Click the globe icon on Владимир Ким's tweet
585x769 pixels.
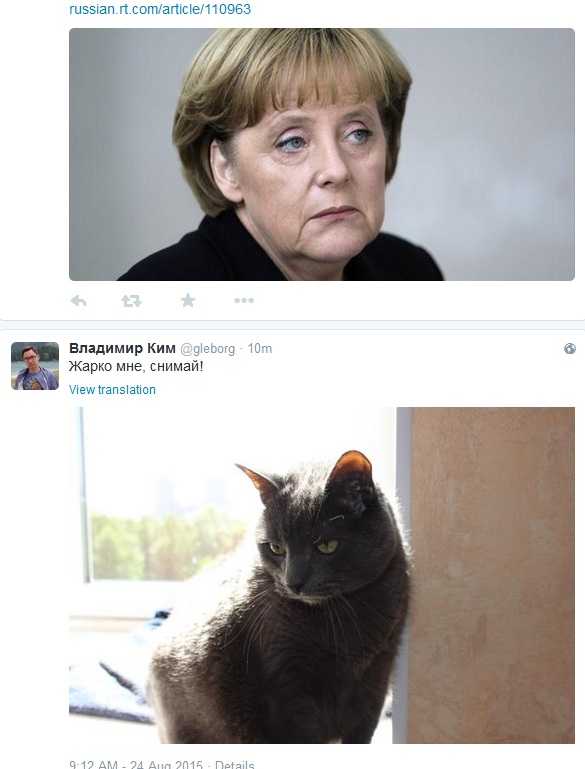[x=570, y=349]
